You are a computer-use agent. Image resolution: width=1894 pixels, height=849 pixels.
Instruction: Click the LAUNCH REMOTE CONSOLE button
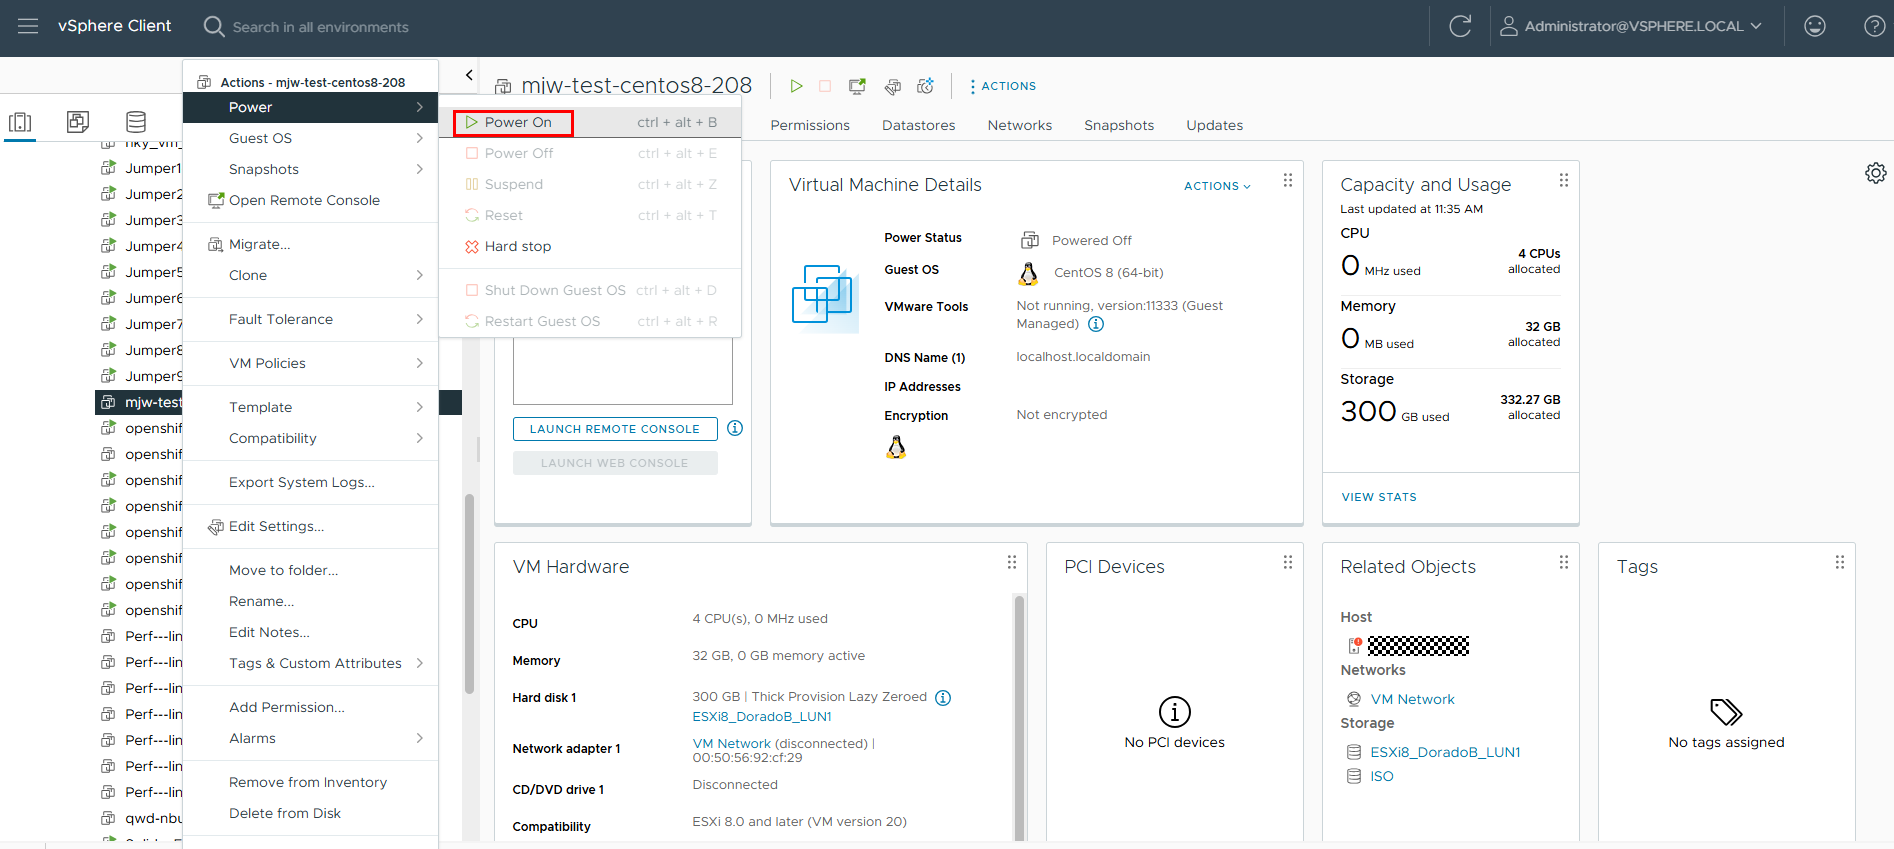pos(615,429)
